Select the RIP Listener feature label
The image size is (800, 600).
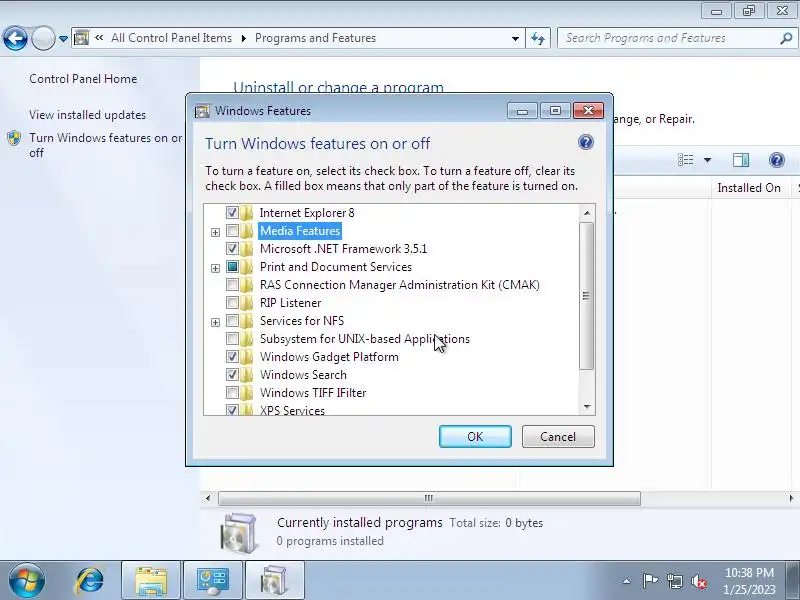pyautogui.click(x=290, y=303)
